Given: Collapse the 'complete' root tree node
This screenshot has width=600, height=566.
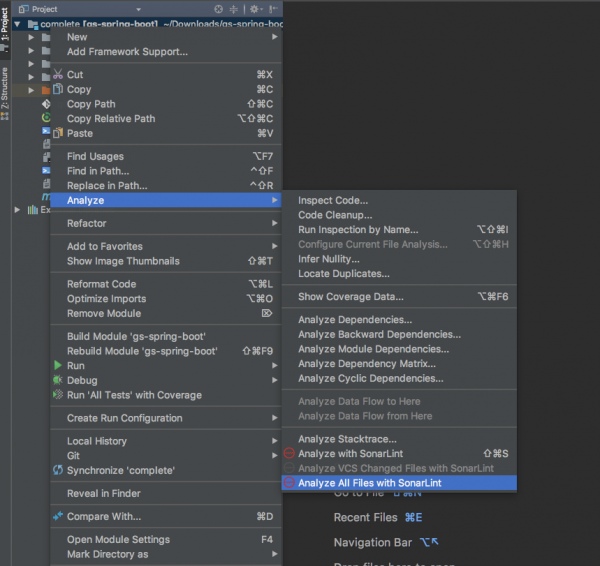Looking at the screenshot, I should pyautogui.click(x=17, y=24).
